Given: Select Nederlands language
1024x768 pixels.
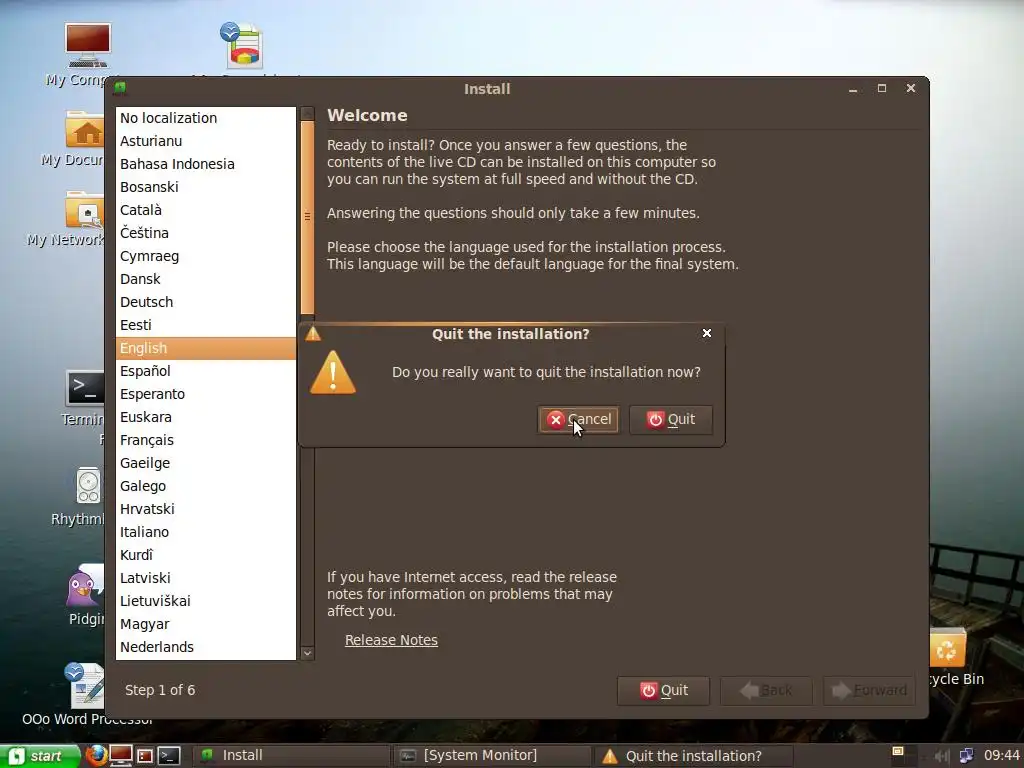Looking at the screenshot, I should 206,647.
